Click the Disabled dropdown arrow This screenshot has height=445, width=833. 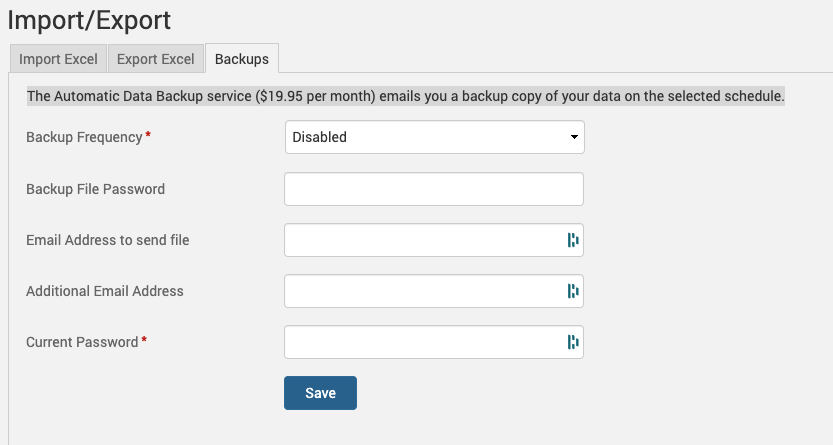[x=573, y=137]
